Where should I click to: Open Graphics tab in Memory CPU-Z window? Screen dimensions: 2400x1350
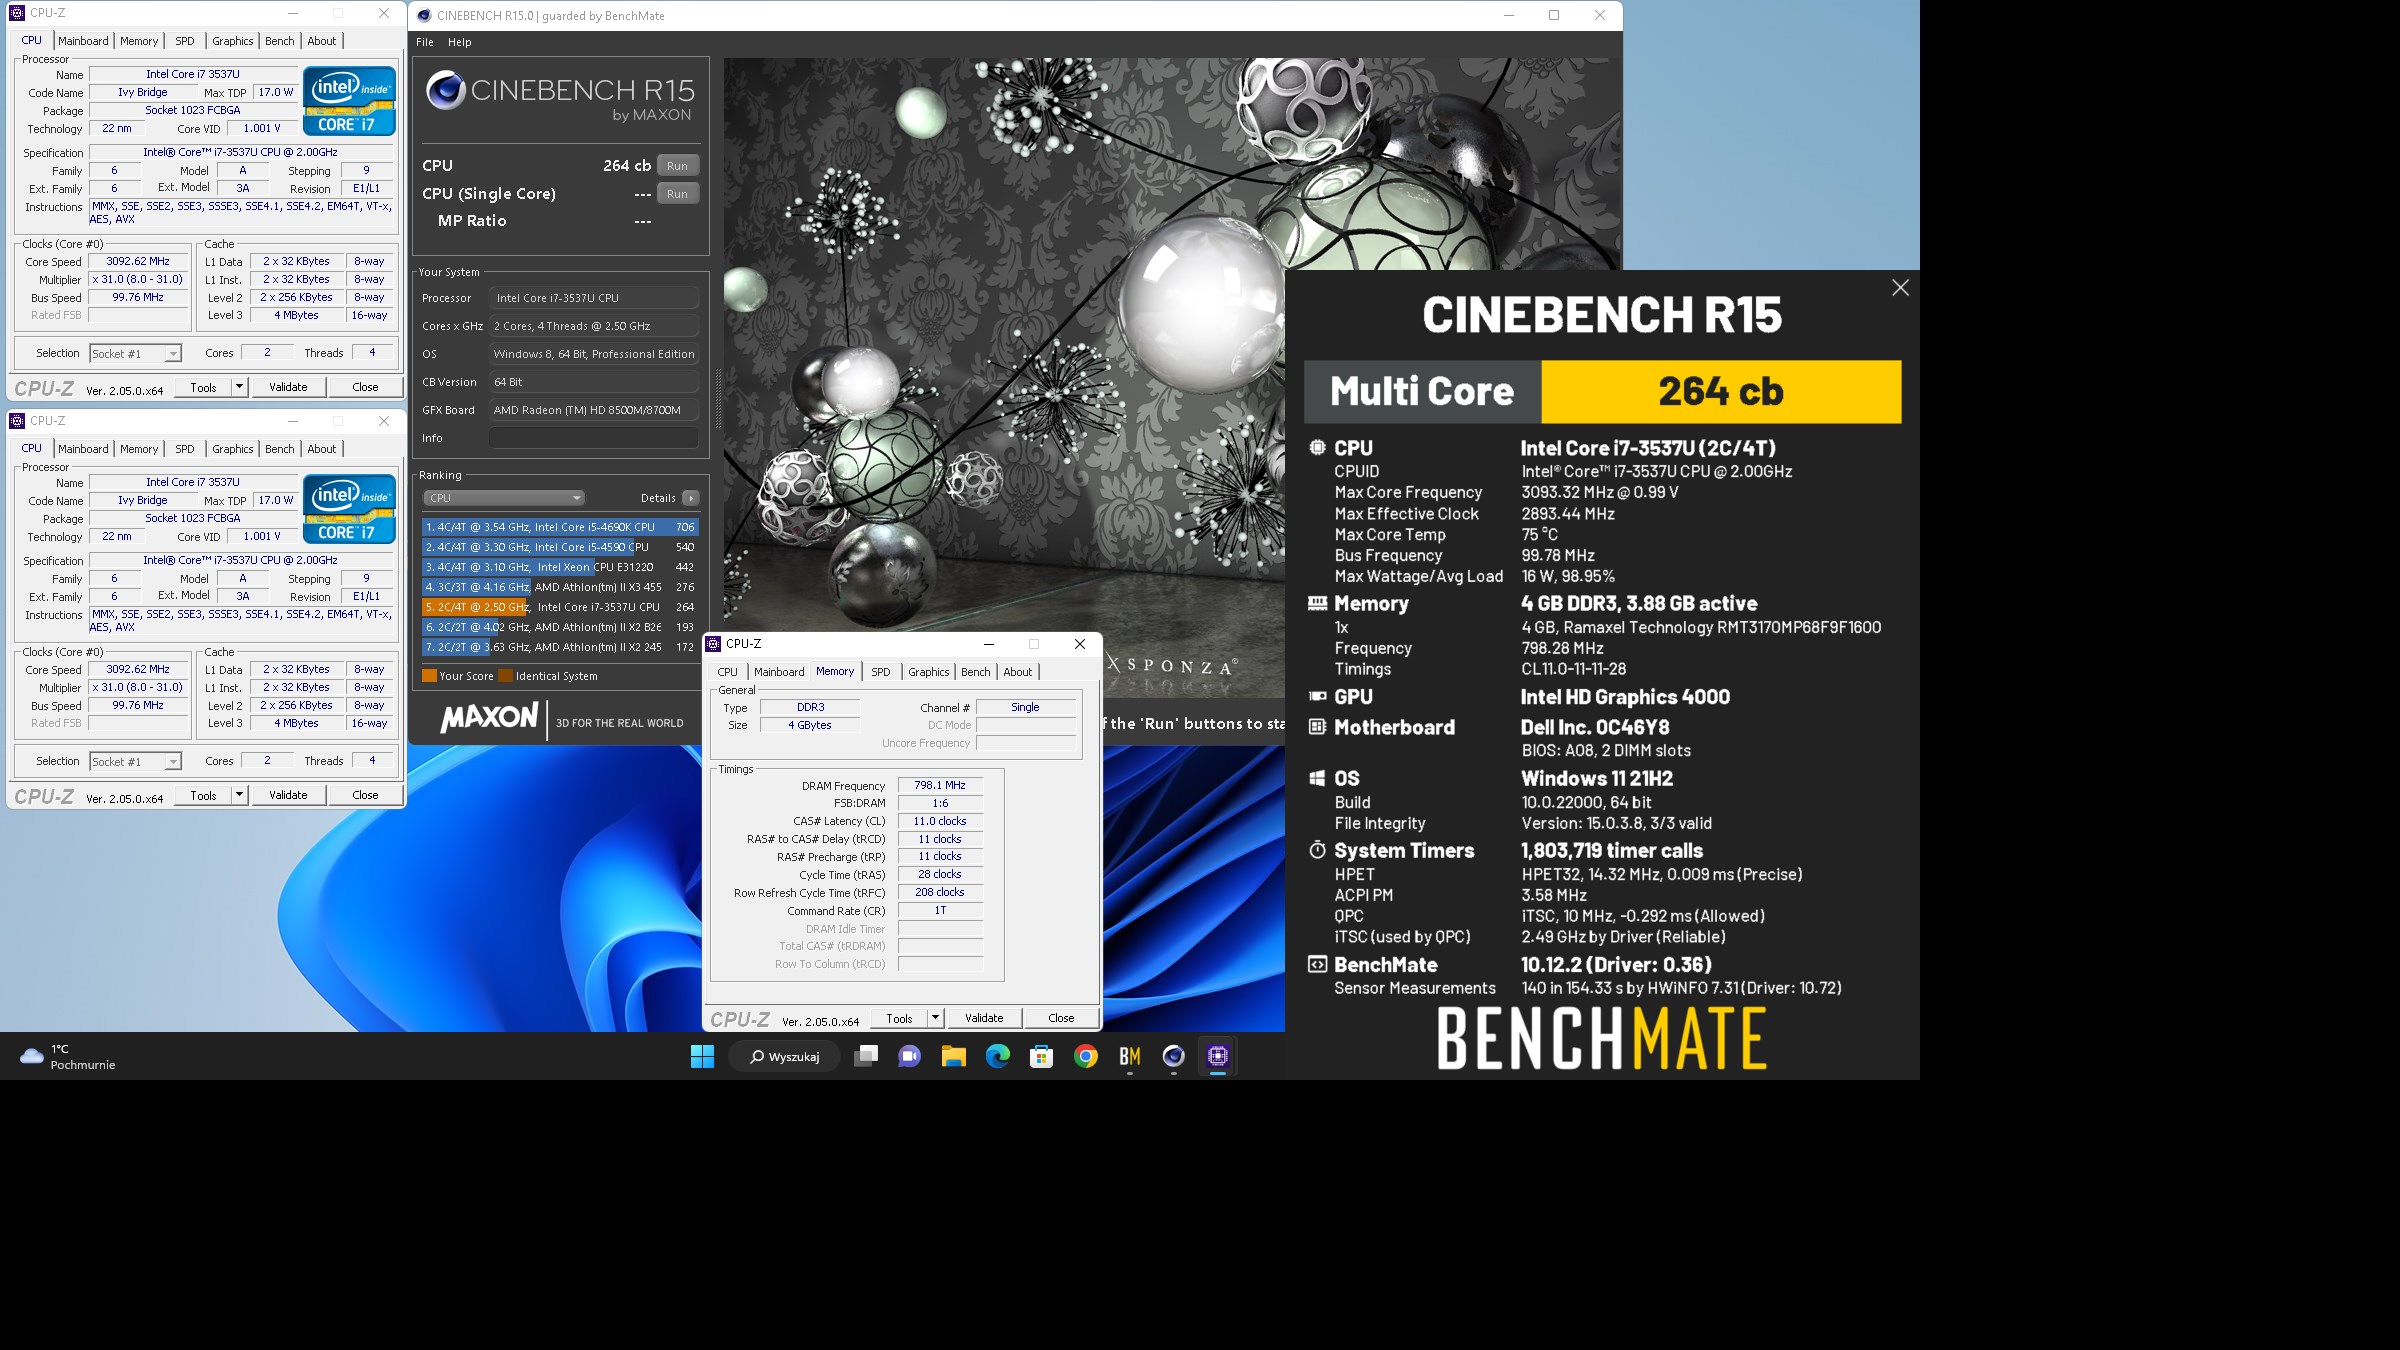pyautogui.click(x=928, y=672)
